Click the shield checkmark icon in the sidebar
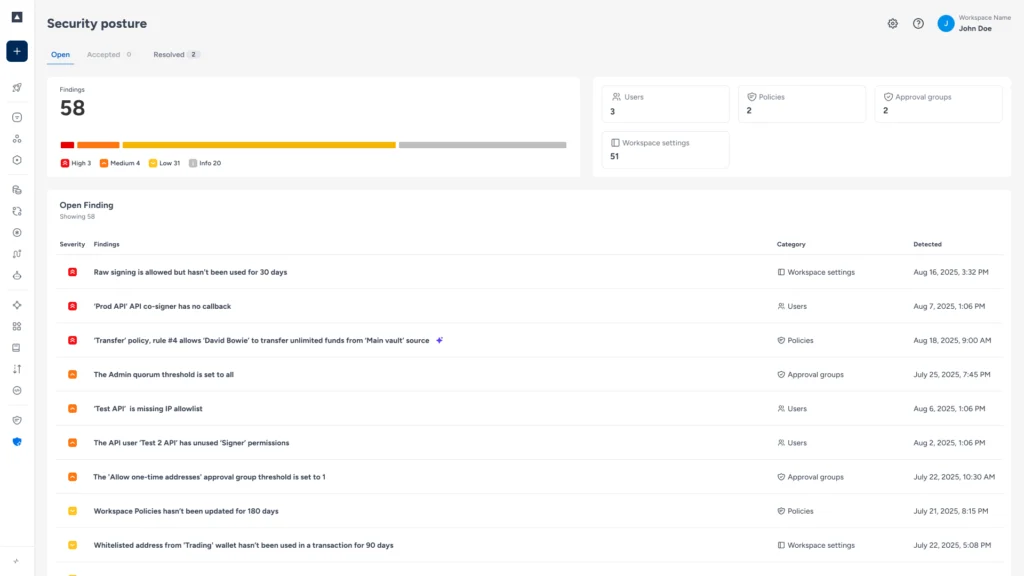 [16, 418]
